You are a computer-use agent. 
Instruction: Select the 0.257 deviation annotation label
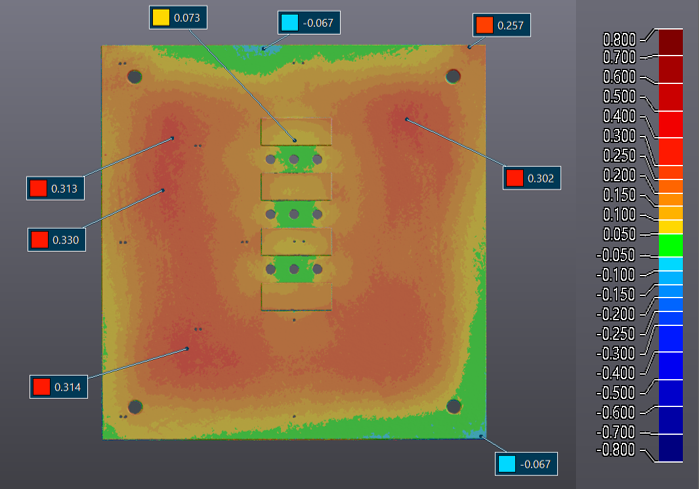[x=502, y=25]
